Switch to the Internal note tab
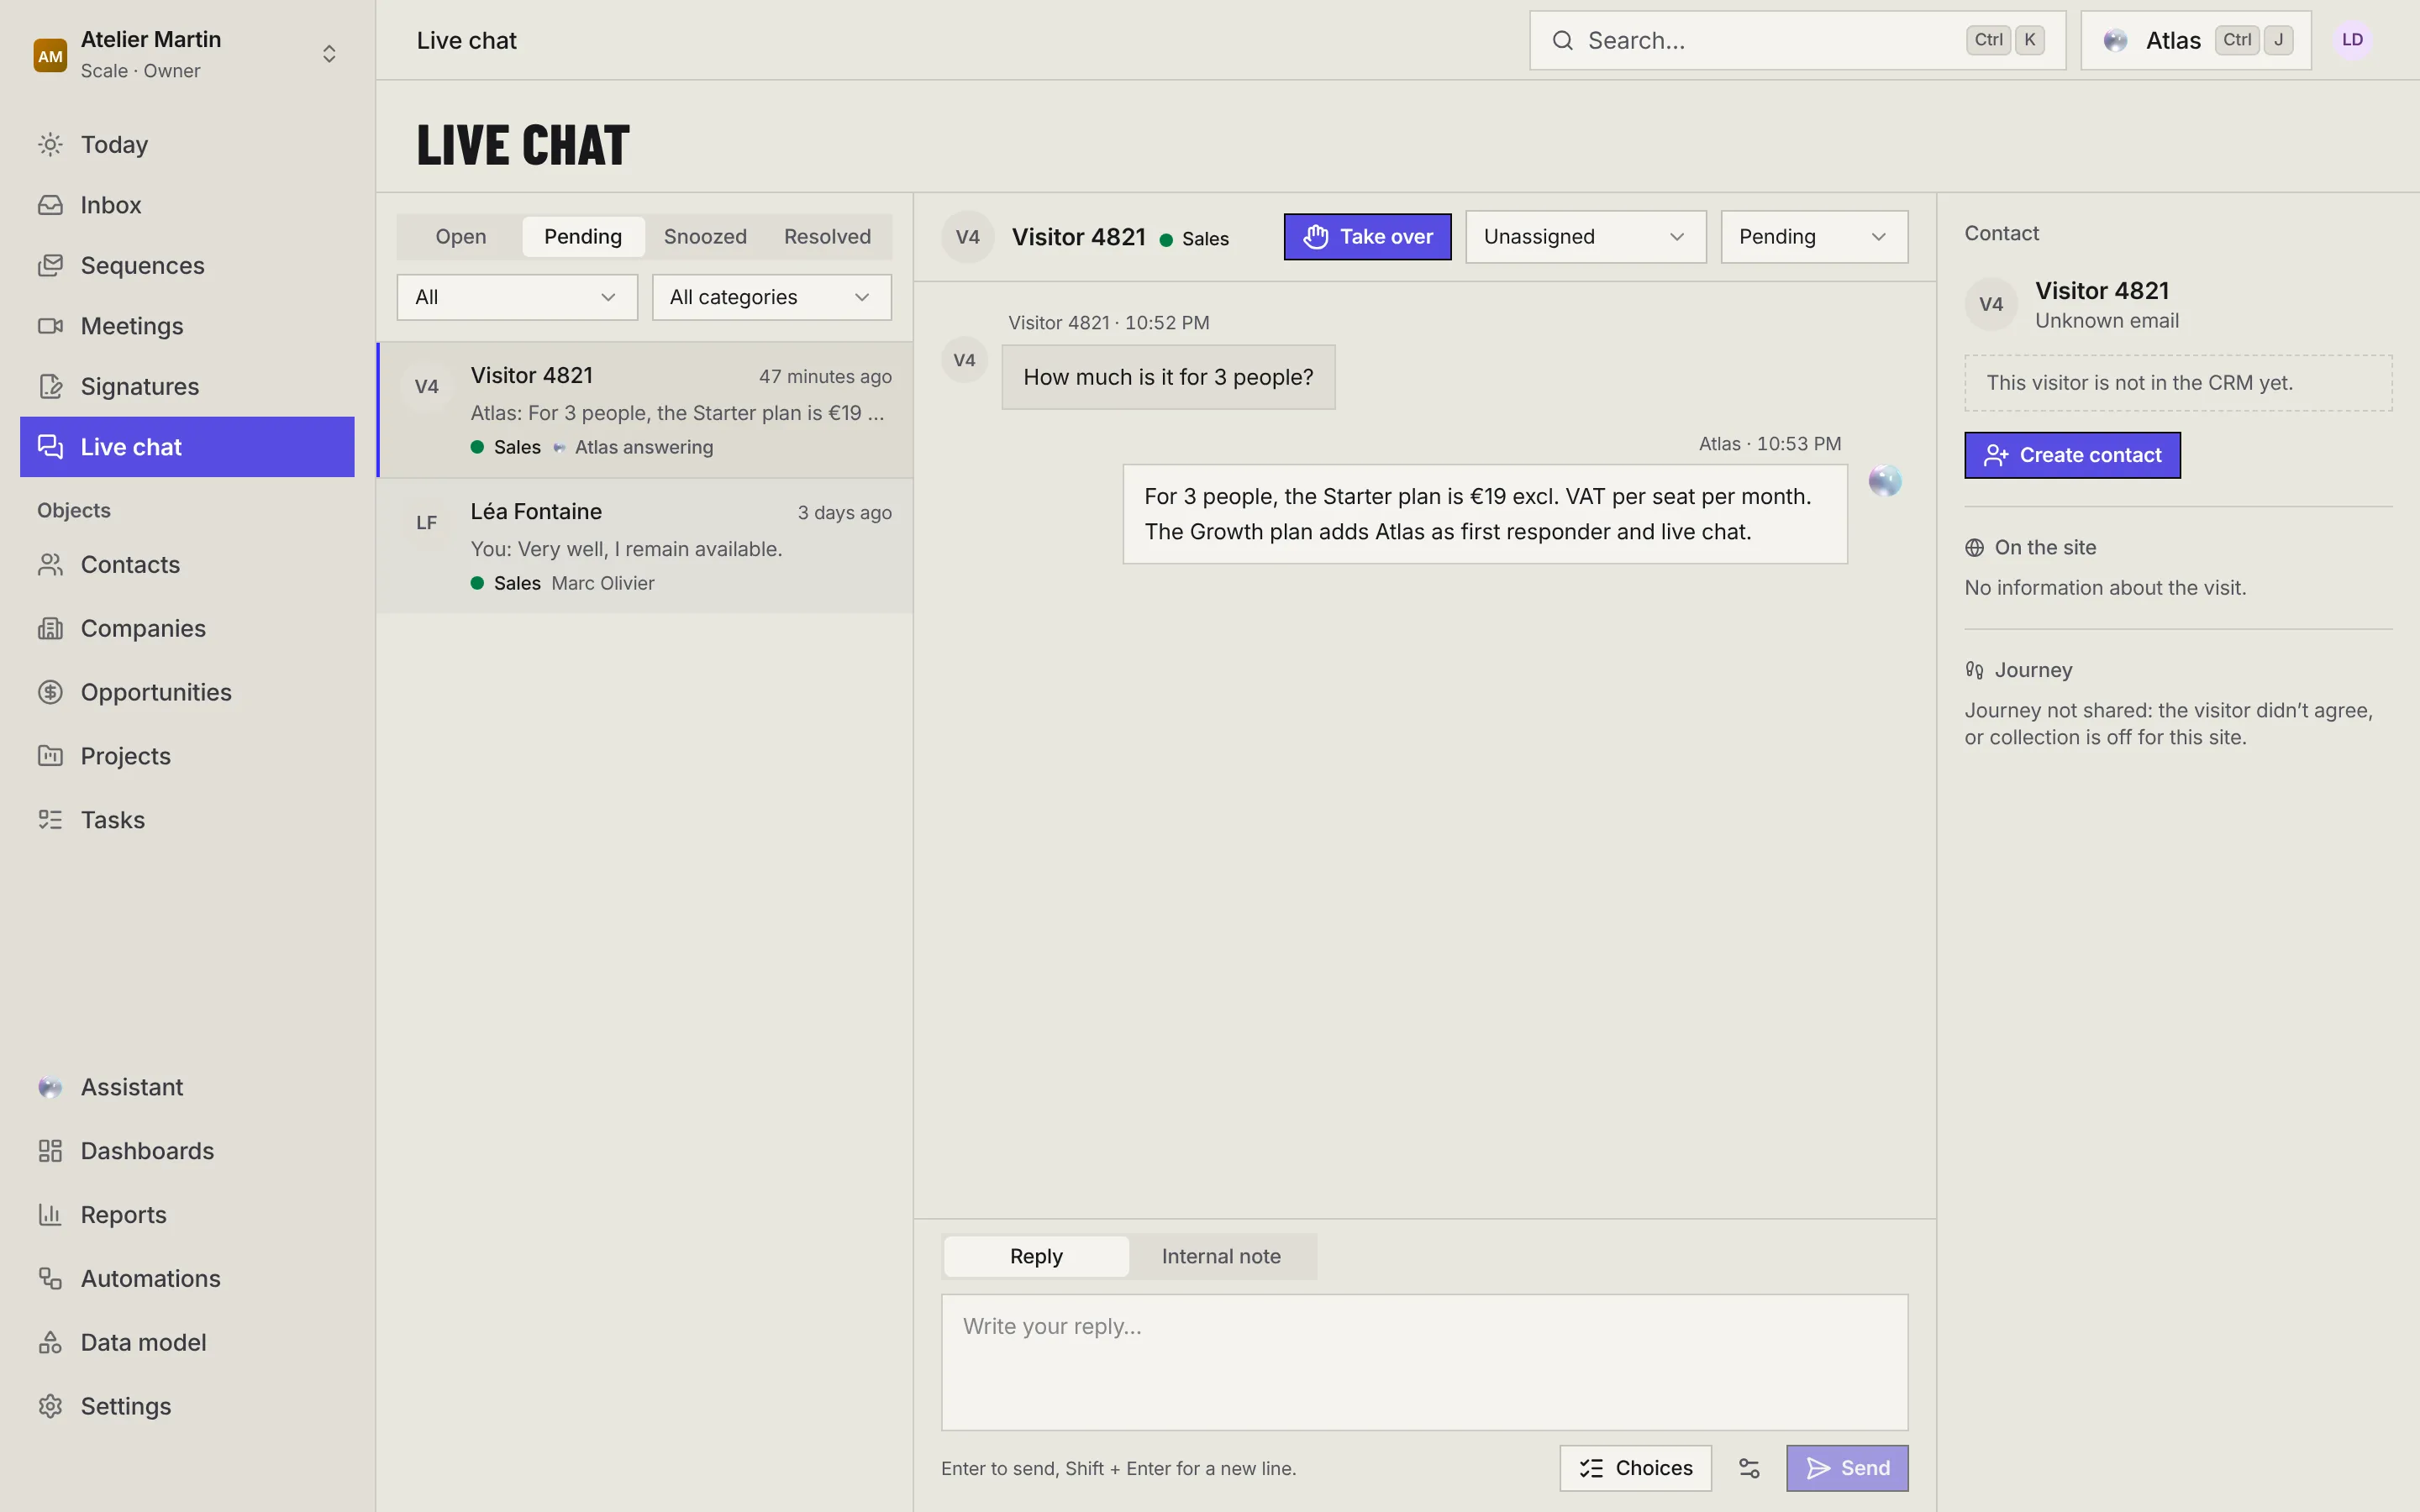Image resolution: width=2420 pixels, height=1512 pixels. click(x=1221, y=1257)
